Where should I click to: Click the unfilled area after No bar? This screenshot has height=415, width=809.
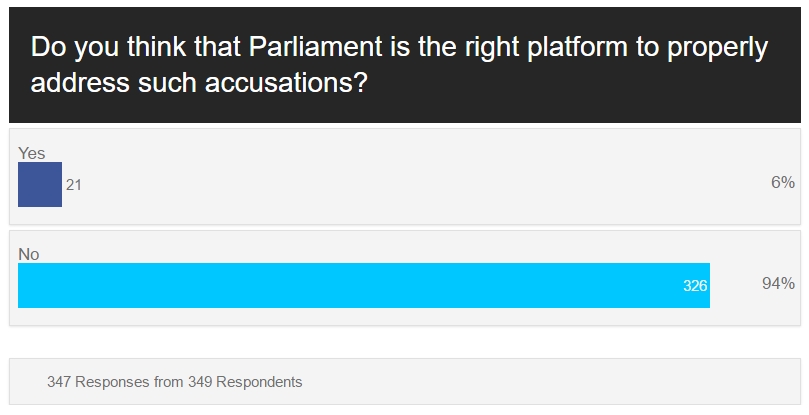(x=735, y=285)
